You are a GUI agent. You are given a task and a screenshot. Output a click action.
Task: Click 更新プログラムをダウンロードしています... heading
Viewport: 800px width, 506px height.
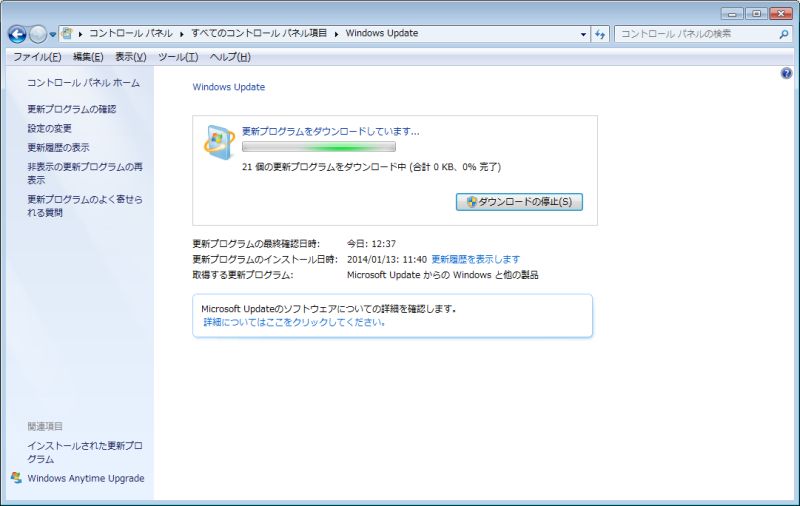tap(330, 132)
